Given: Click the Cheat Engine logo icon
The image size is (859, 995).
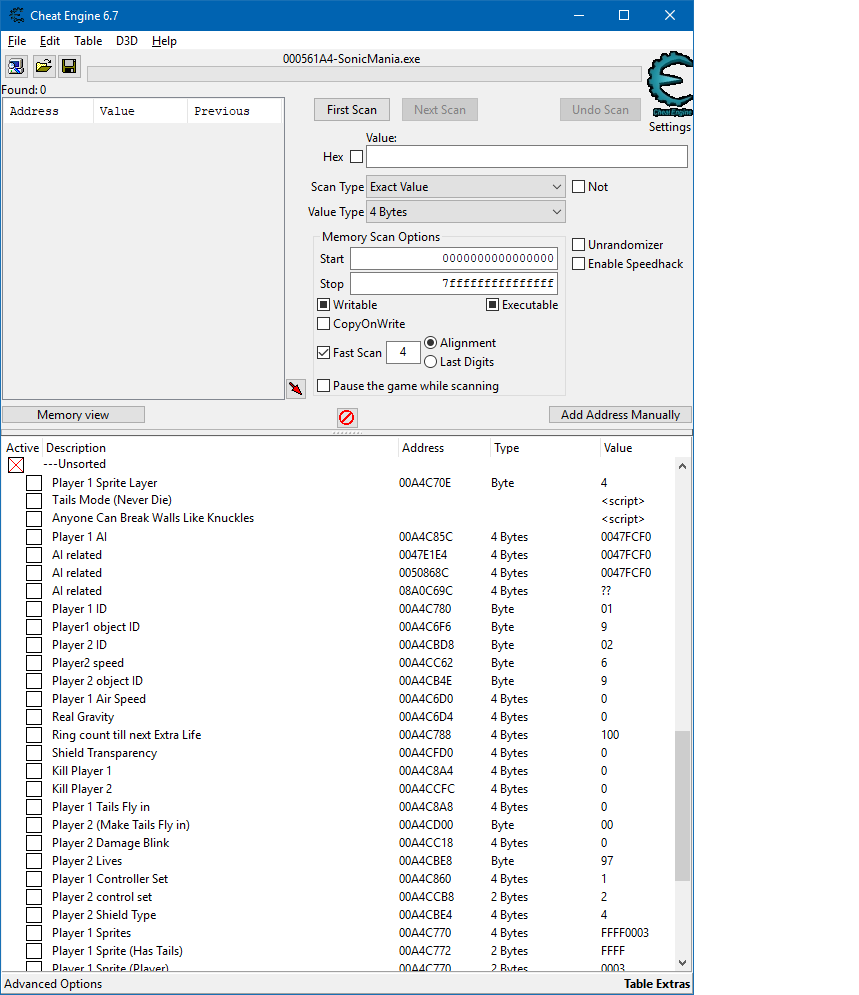Looking at the screenshot, I should (x=669, y=84).
